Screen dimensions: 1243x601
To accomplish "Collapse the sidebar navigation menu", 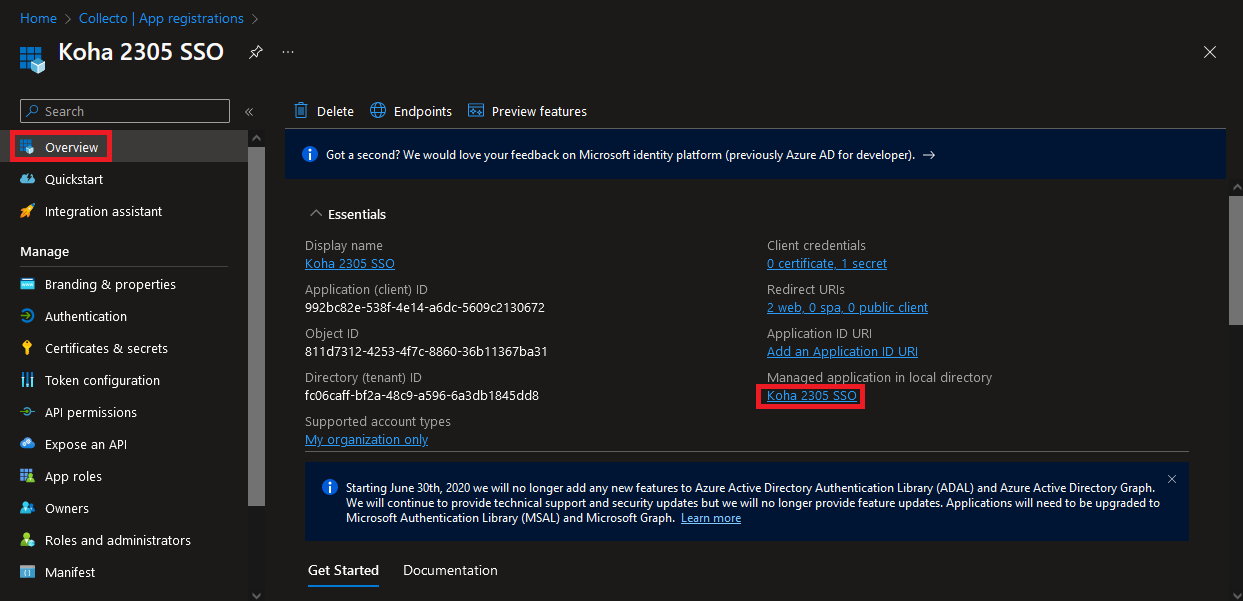I will pos(249,112).
